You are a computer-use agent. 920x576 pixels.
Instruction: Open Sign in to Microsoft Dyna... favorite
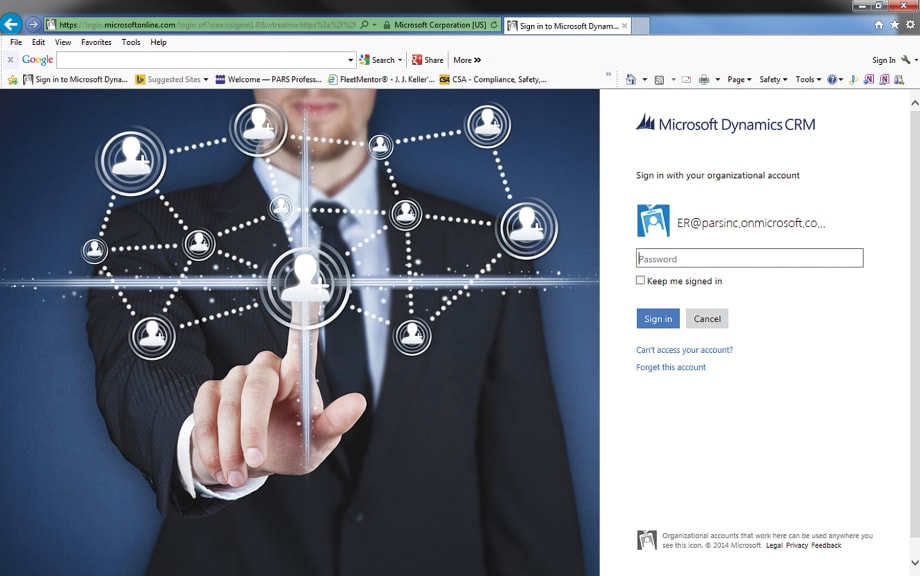coord(75,79)
